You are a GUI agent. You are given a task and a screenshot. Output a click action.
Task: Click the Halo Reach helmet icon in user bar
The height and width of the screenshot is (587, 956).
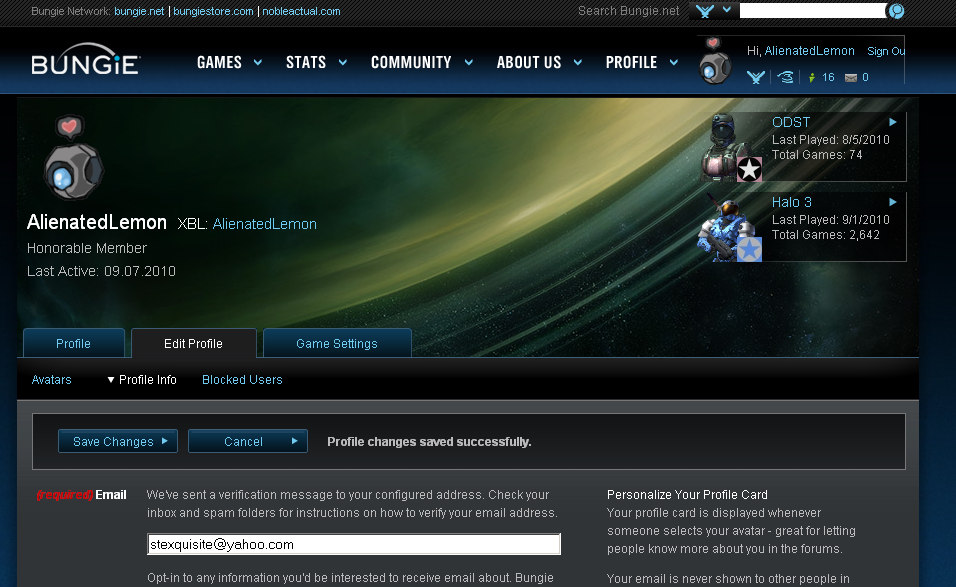coord(785,77)
